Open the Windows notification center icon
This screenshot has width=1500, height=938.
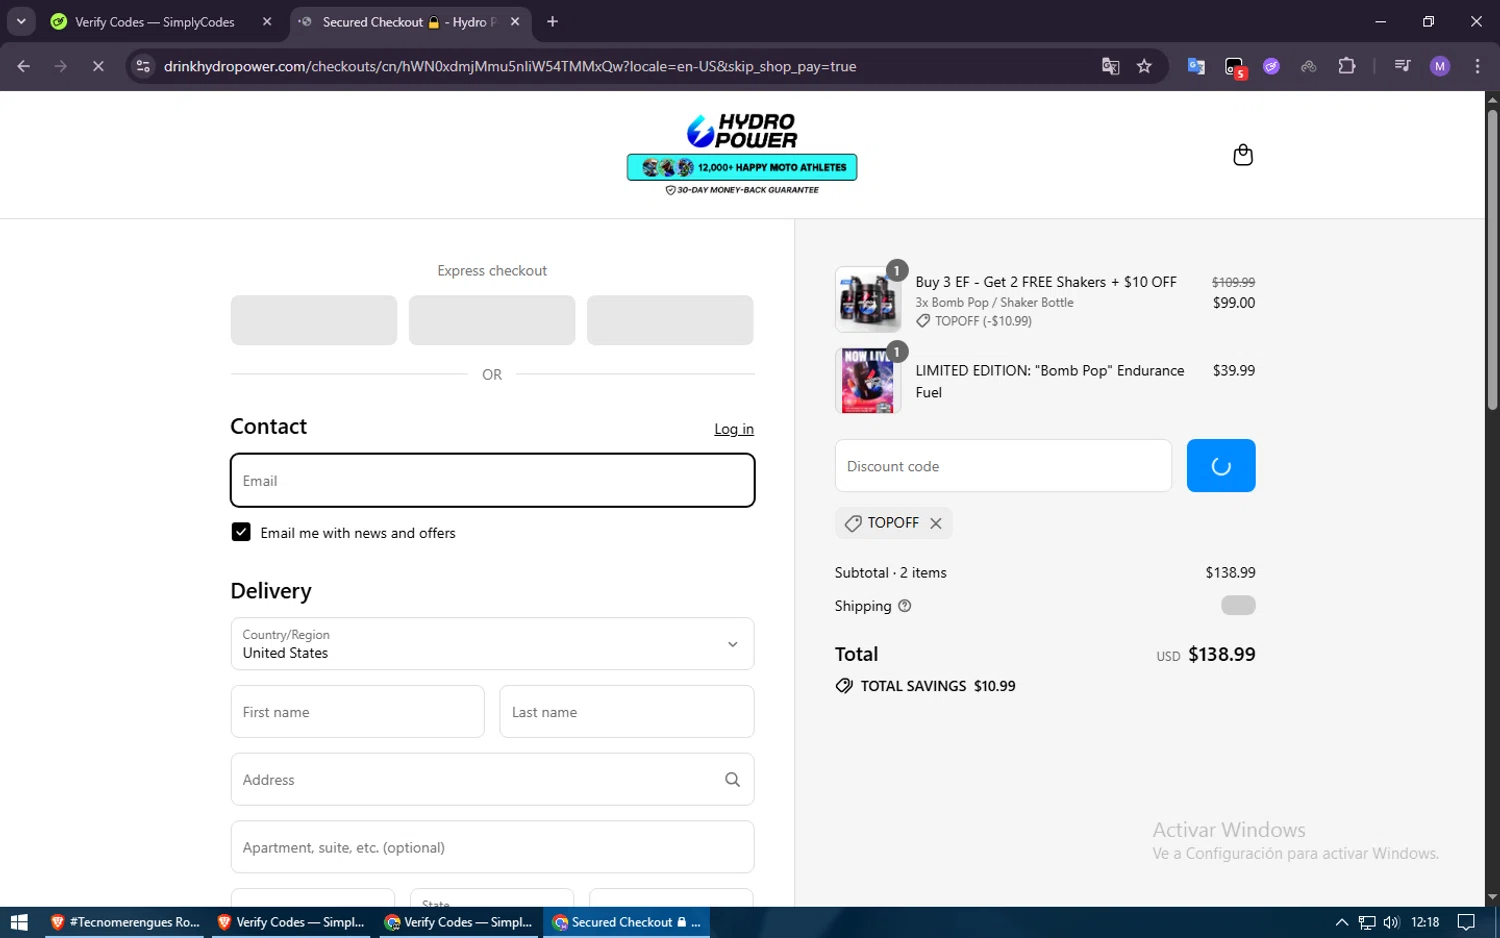1466,922
